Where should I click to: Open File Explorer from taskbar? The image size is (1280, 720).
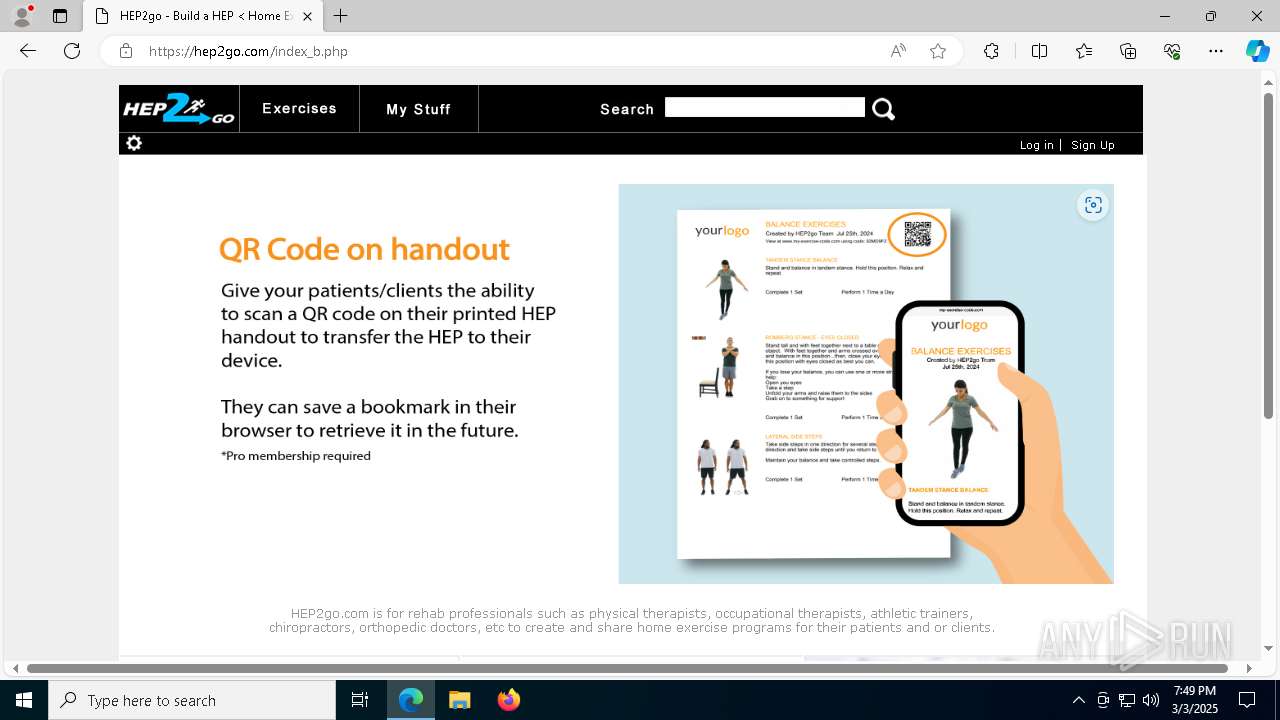pyautogui.click(x=459, y=700)
